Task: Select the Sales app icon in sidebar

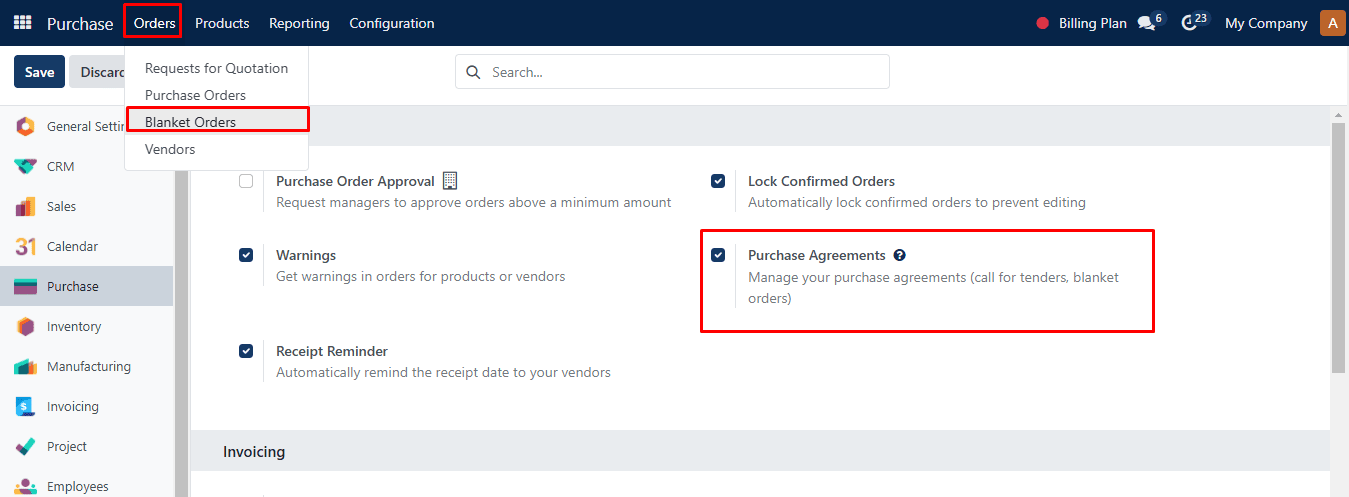Action: (x=26, y=206)
